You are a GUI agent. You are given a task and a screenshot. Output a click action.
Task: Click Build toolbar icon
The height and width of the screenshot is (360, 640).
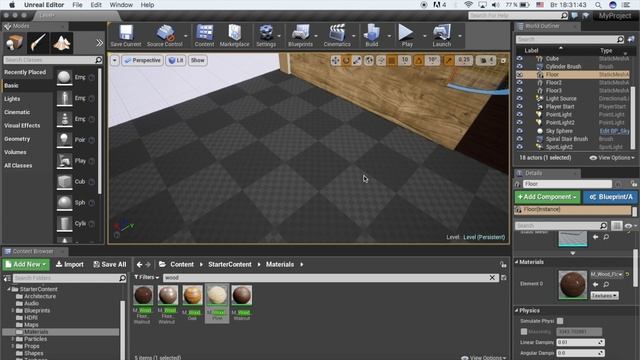pos(372,36)
